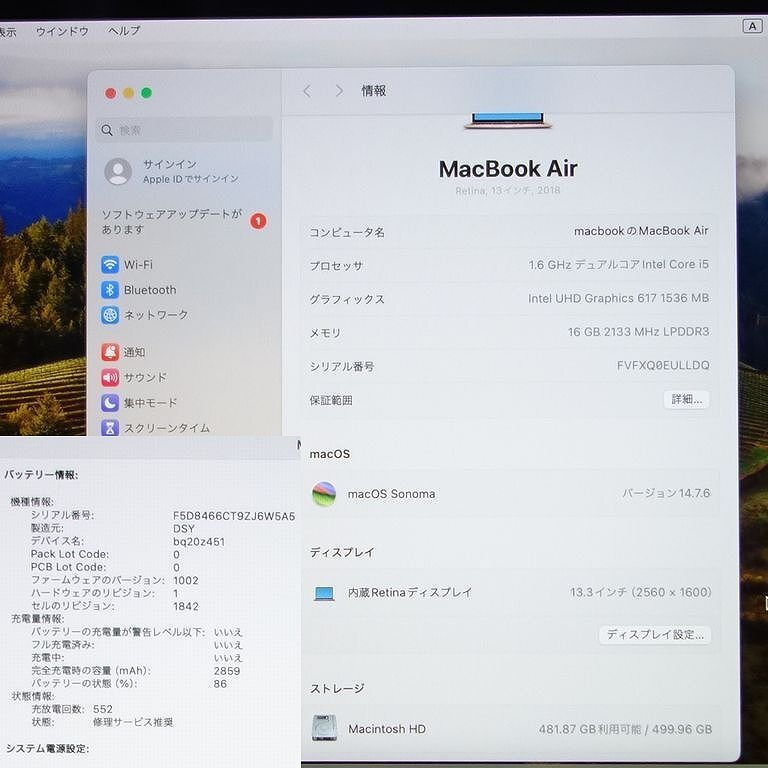Click the ディスプレイ設定... button

[655, 635]
